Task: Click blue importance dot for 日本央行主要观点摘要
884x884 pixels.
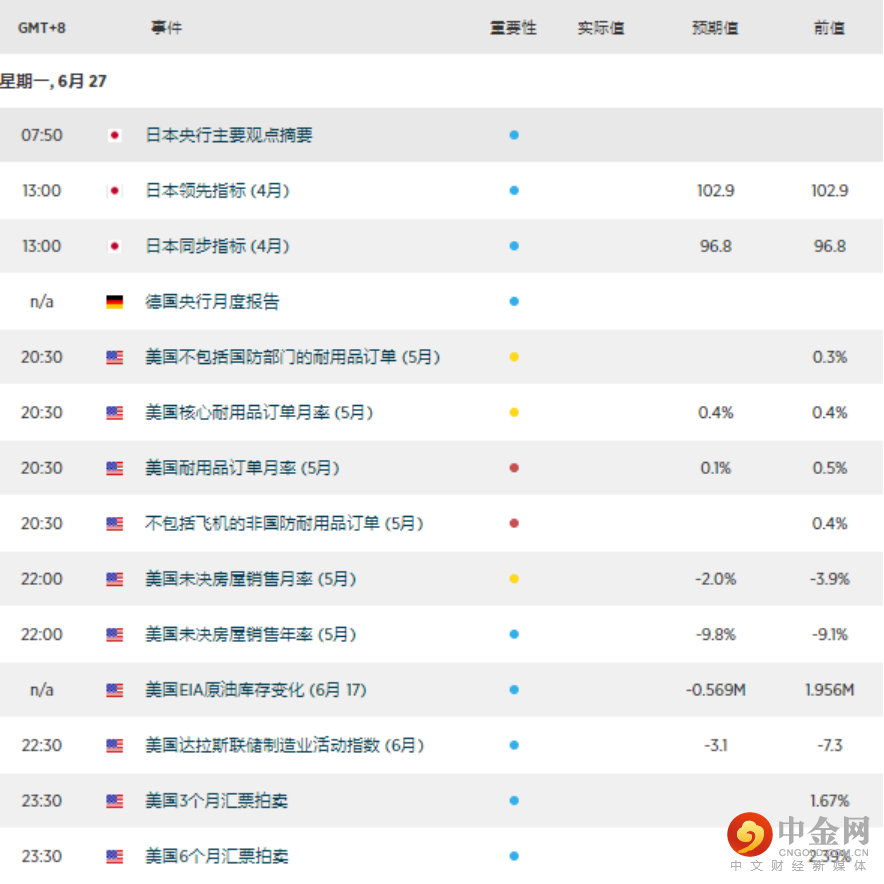Action: pyautogui.click(x=514, y=135)
